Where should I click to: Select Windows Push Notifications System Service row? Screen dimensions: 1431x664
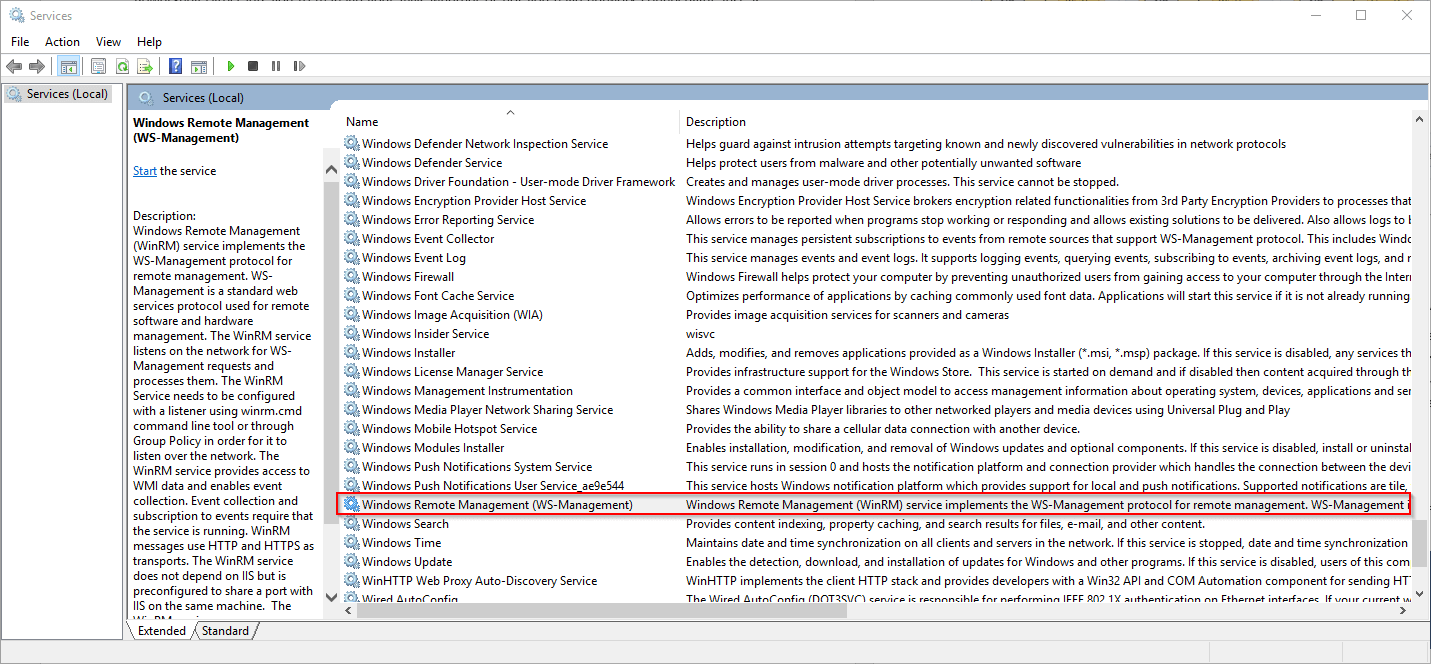pos(874,467)
